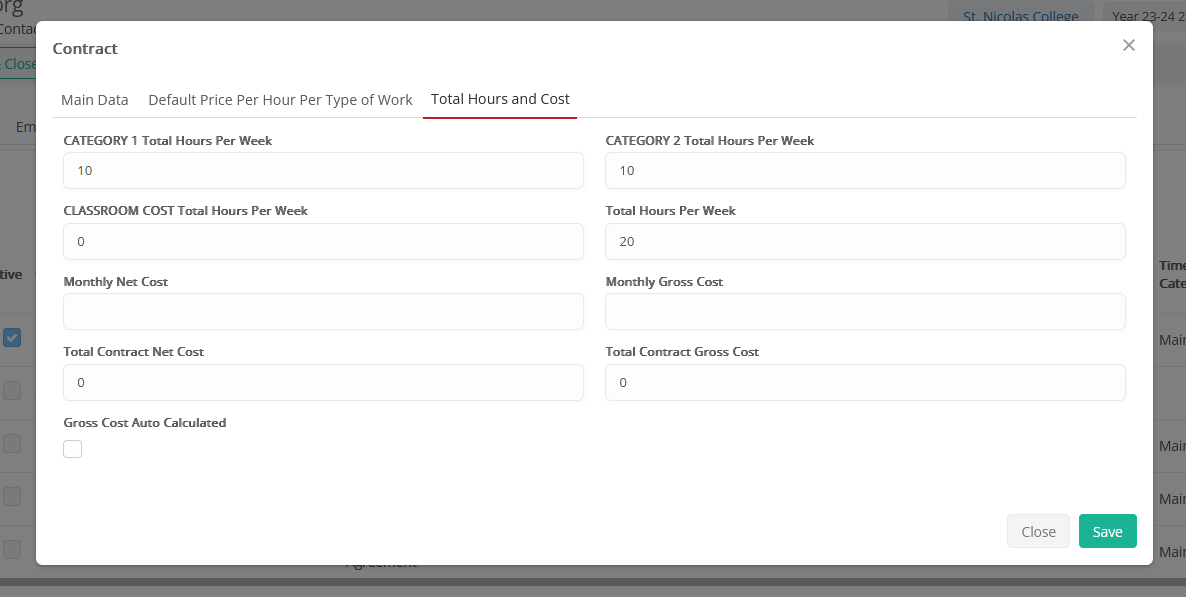Enable Gross Cost Auto Calculated checkbox
1186x597 pixels.
click(x=73, y=449)
